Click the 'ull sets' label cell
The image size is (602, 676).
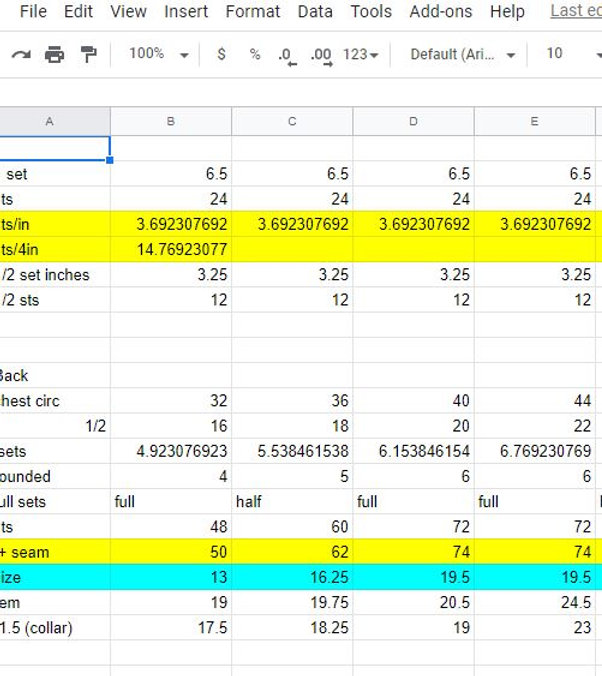click(x=55, y=501)
